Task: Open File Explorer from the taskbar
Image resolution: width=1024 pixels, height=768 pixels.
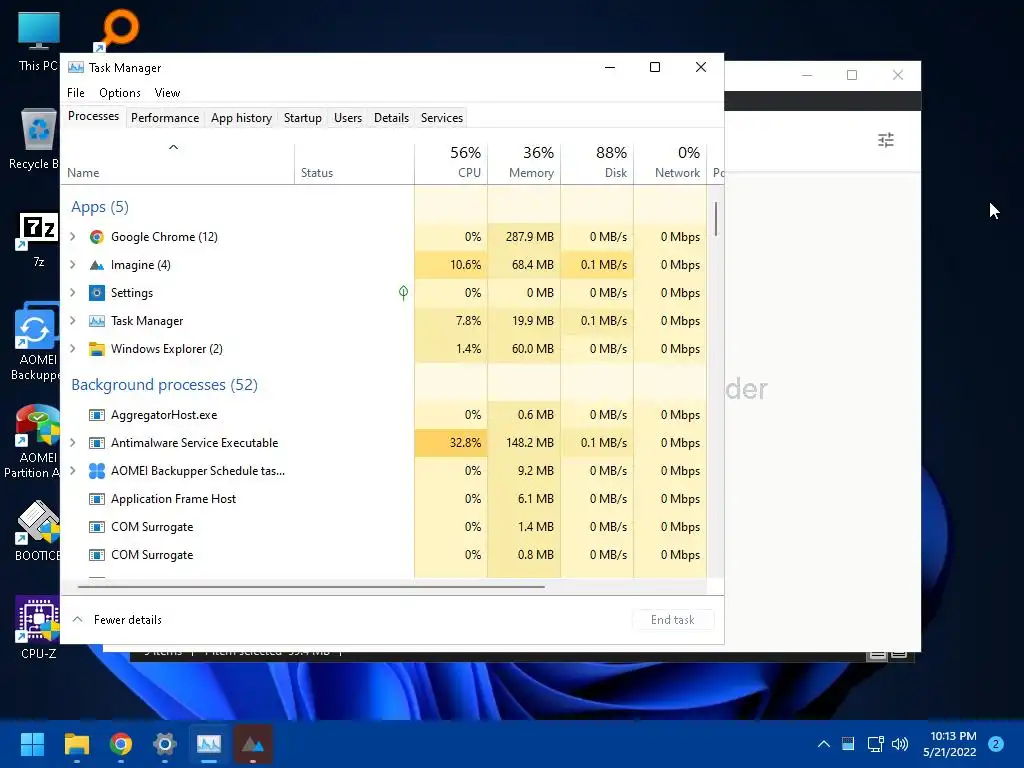Action: (x=76, y=744)
